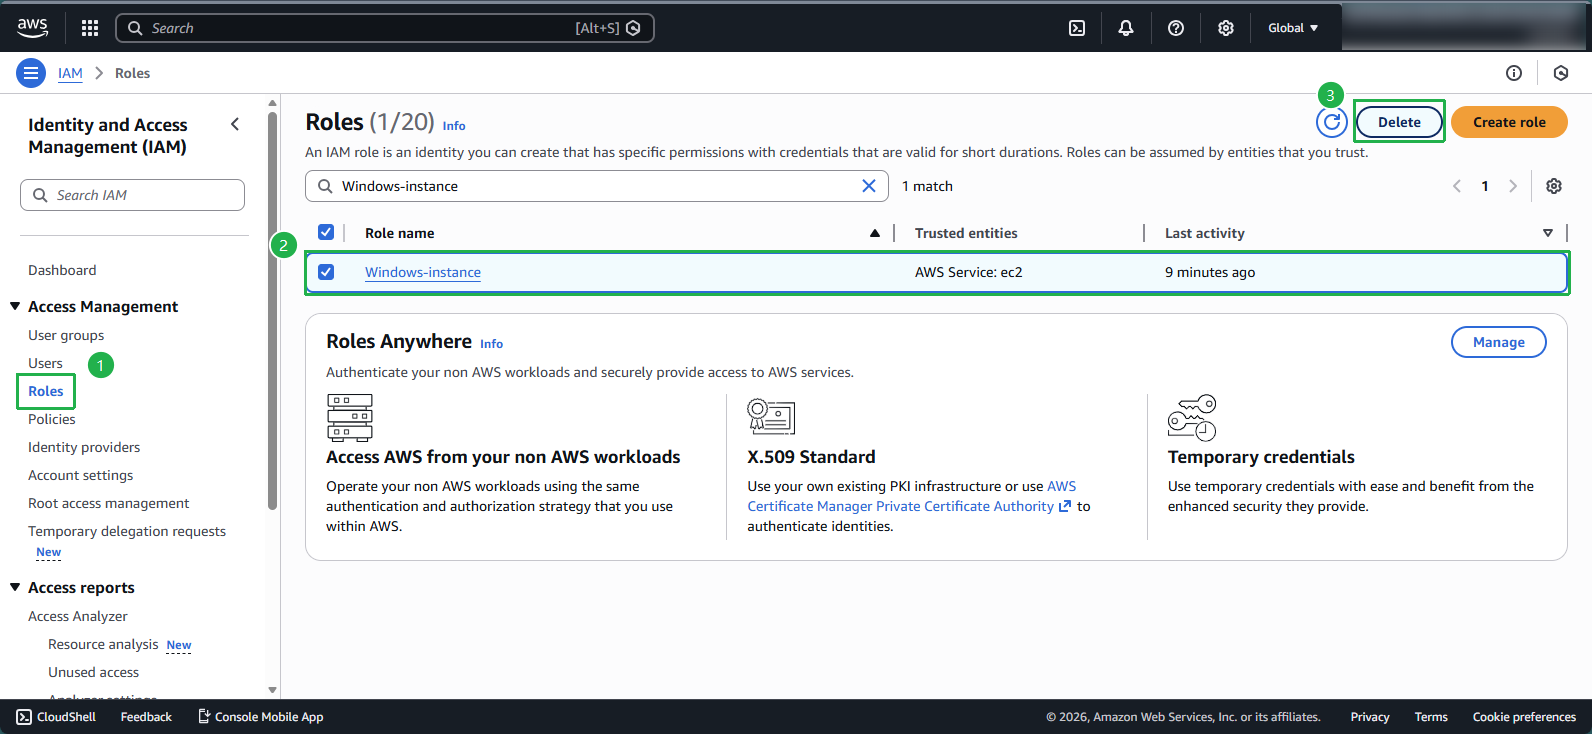This screenshot has width=1592, height=734.
Task: Click the Search IAM input field
Action: click(140, 195)
